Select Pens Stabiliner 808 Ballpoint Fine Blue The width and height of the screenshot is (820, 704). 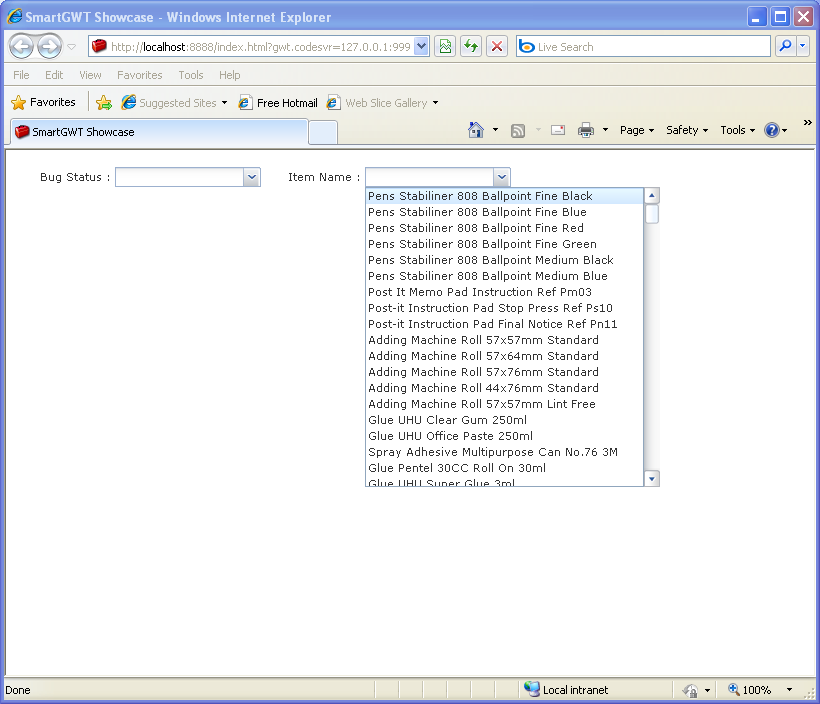pos(504,212)
